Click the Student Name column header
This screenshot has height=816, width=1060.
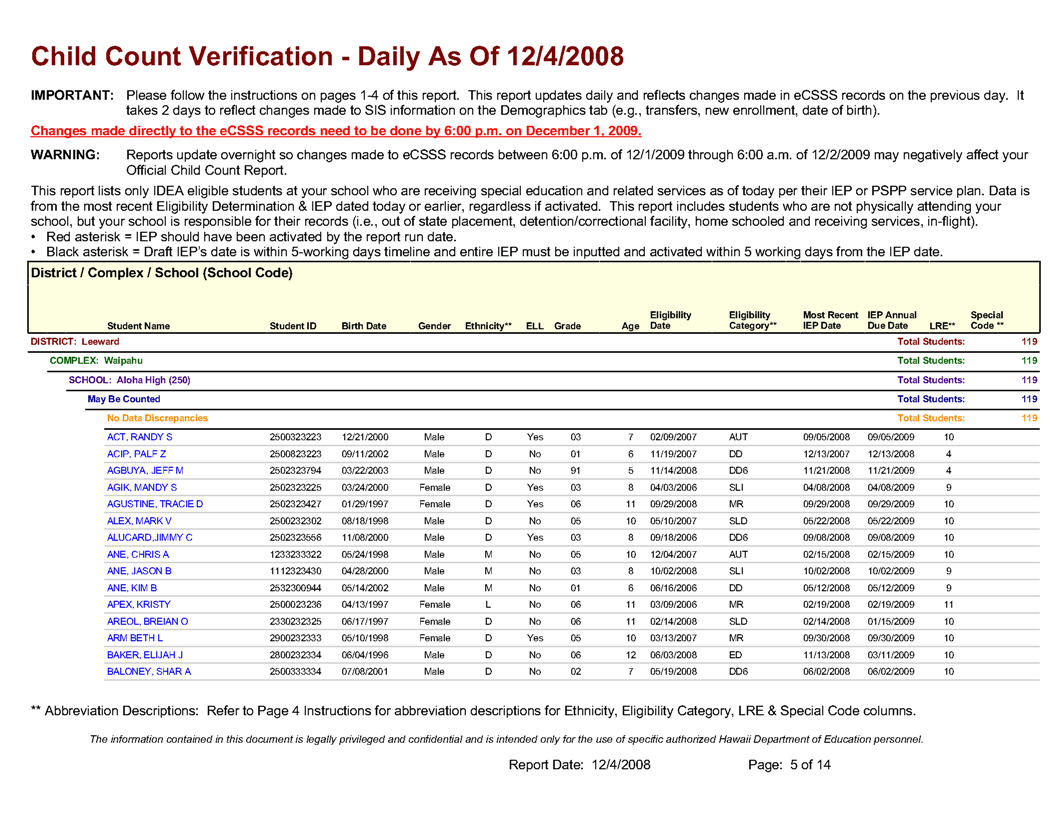tap(138, 326)
